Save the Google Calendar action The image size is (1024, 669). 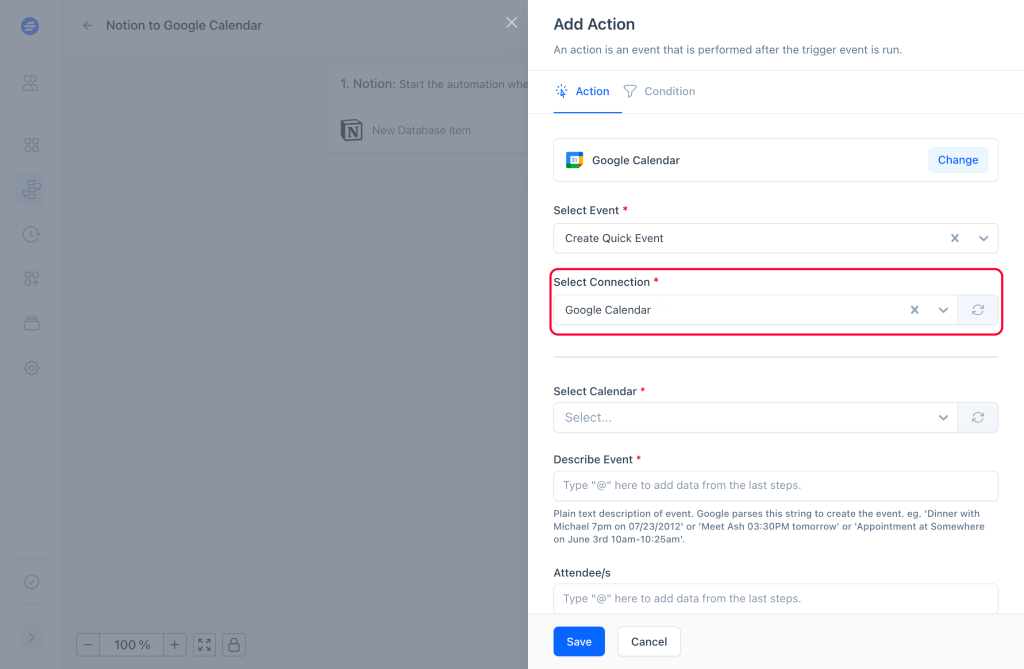(578, 641)
